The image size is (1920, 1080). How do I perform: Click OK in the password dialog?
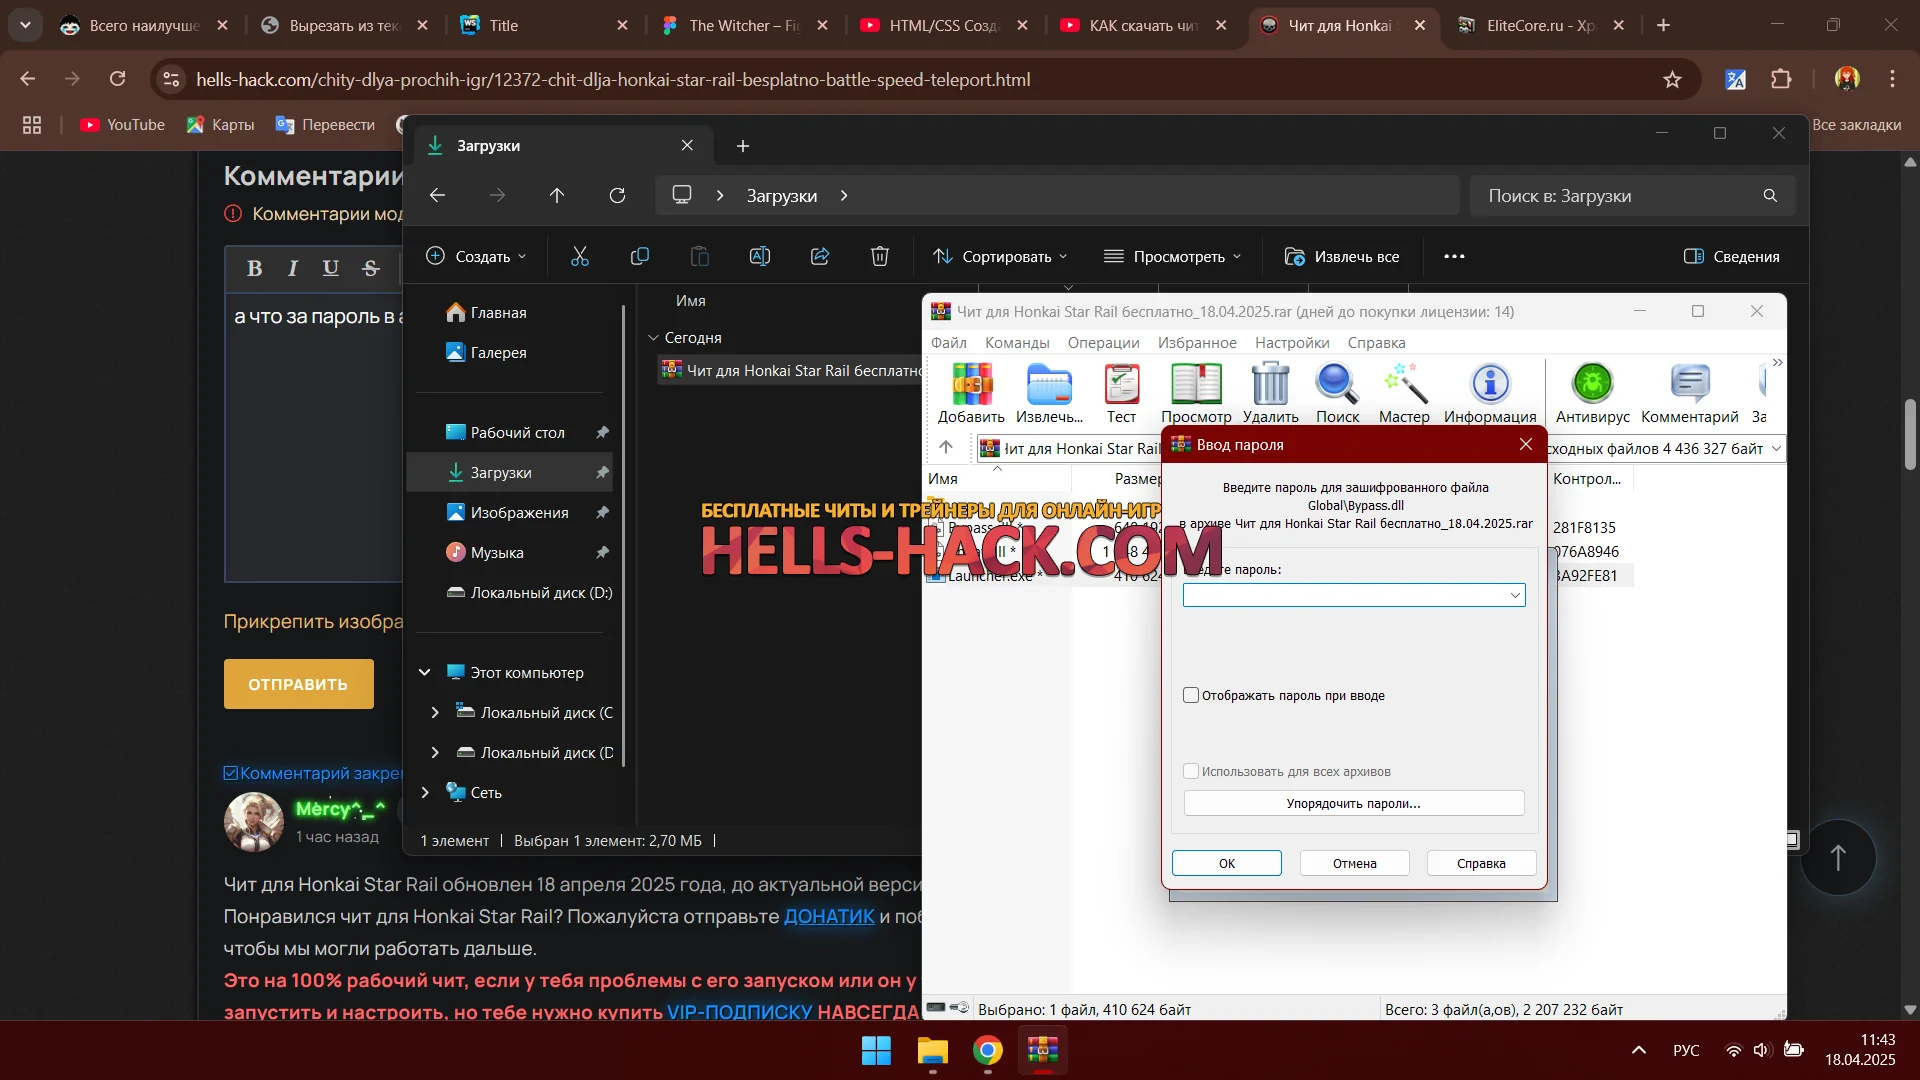[x=1226, y=863]
